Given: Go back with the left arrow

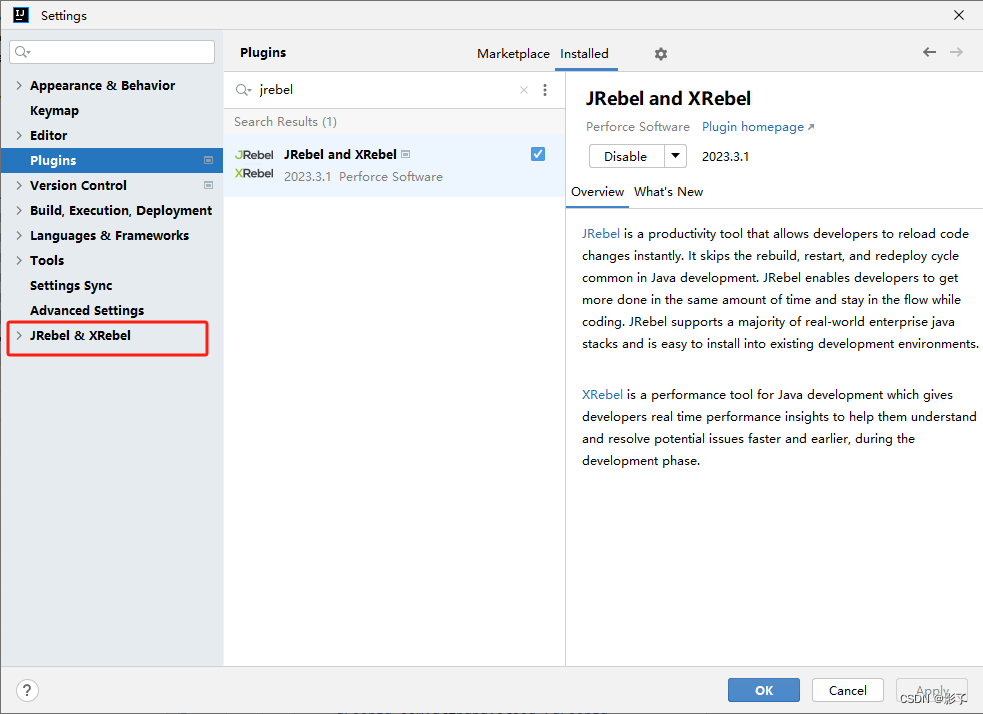Looking at the screenshot, I should (x=929, y=52).
